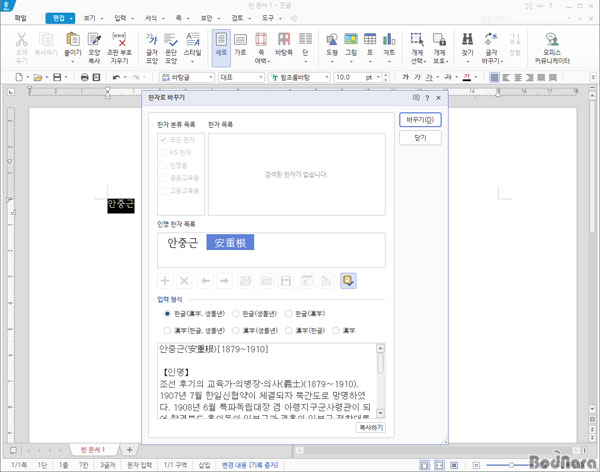
Task: Click the 개체 선택 object select icon
Action: pyautogui.click(x=417, y=48)
